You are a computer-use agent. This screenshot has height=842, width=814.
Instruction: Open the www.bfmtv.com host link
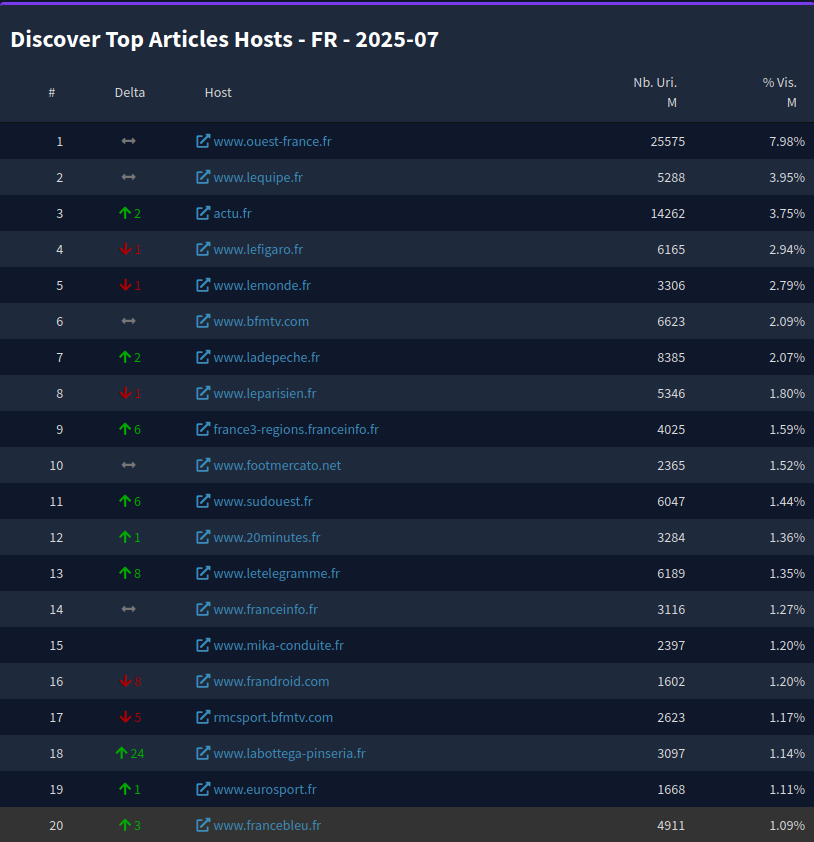(x=261, y=321)
